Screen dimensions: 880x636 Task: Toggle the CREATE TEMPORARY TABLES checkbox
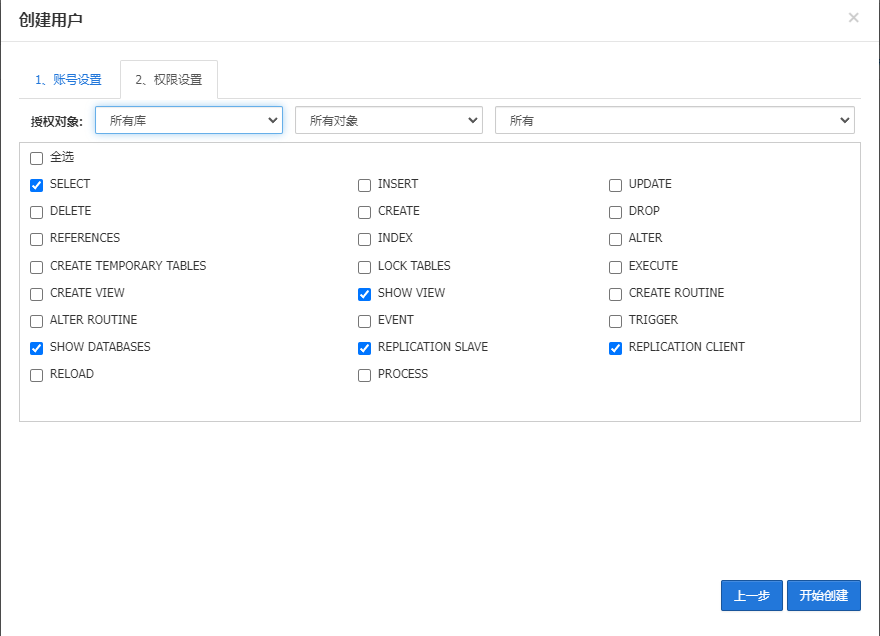coord(37,267)
